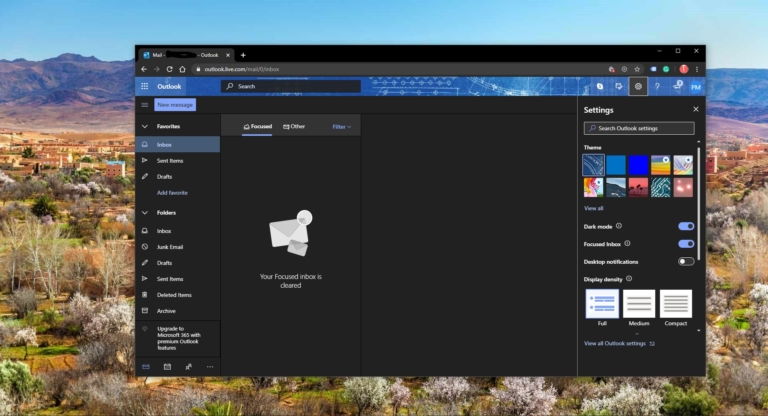Screen dimensions: 768x416
Task: Open Sent Items under Favorites
Action: tap(178, 161)
